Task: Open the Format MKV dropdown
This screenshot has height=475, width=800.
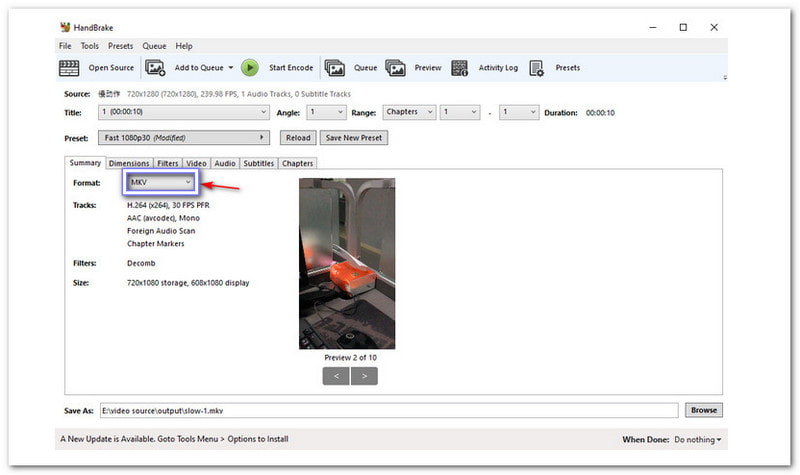Action: tap(161, 183)
